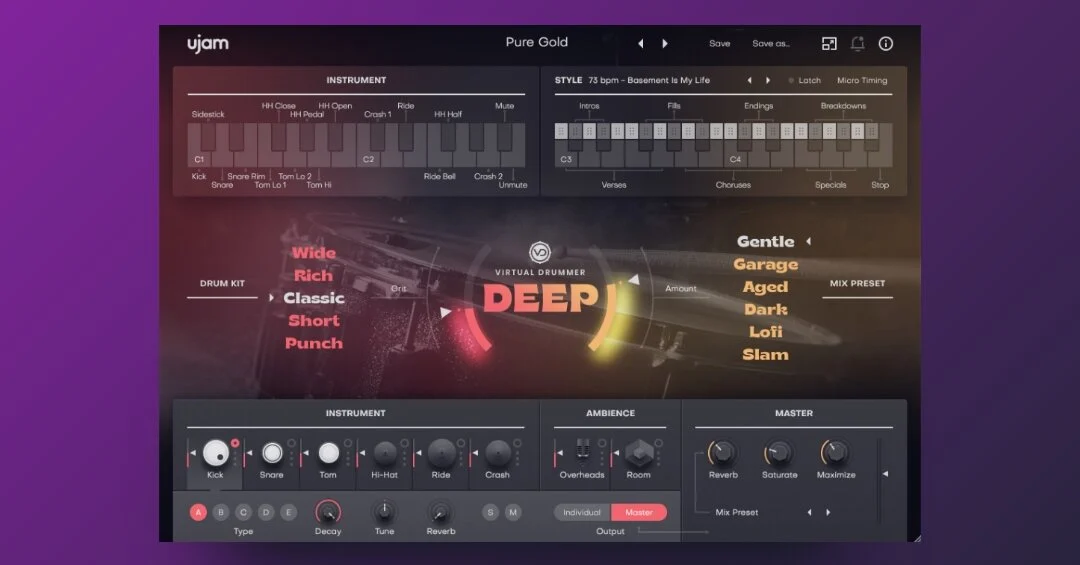Click the Saturate knob

point(779,453)
